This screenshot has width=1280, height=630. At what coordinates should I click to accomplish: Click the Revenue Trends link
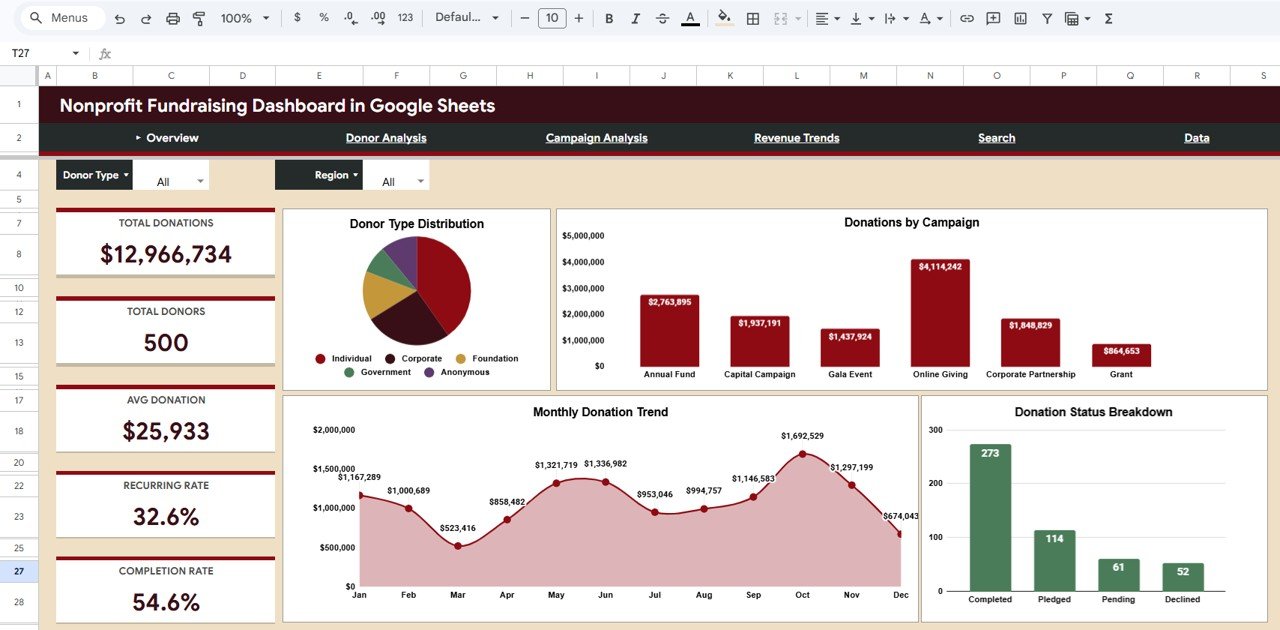pyautogui.click(x=796, y=137)
